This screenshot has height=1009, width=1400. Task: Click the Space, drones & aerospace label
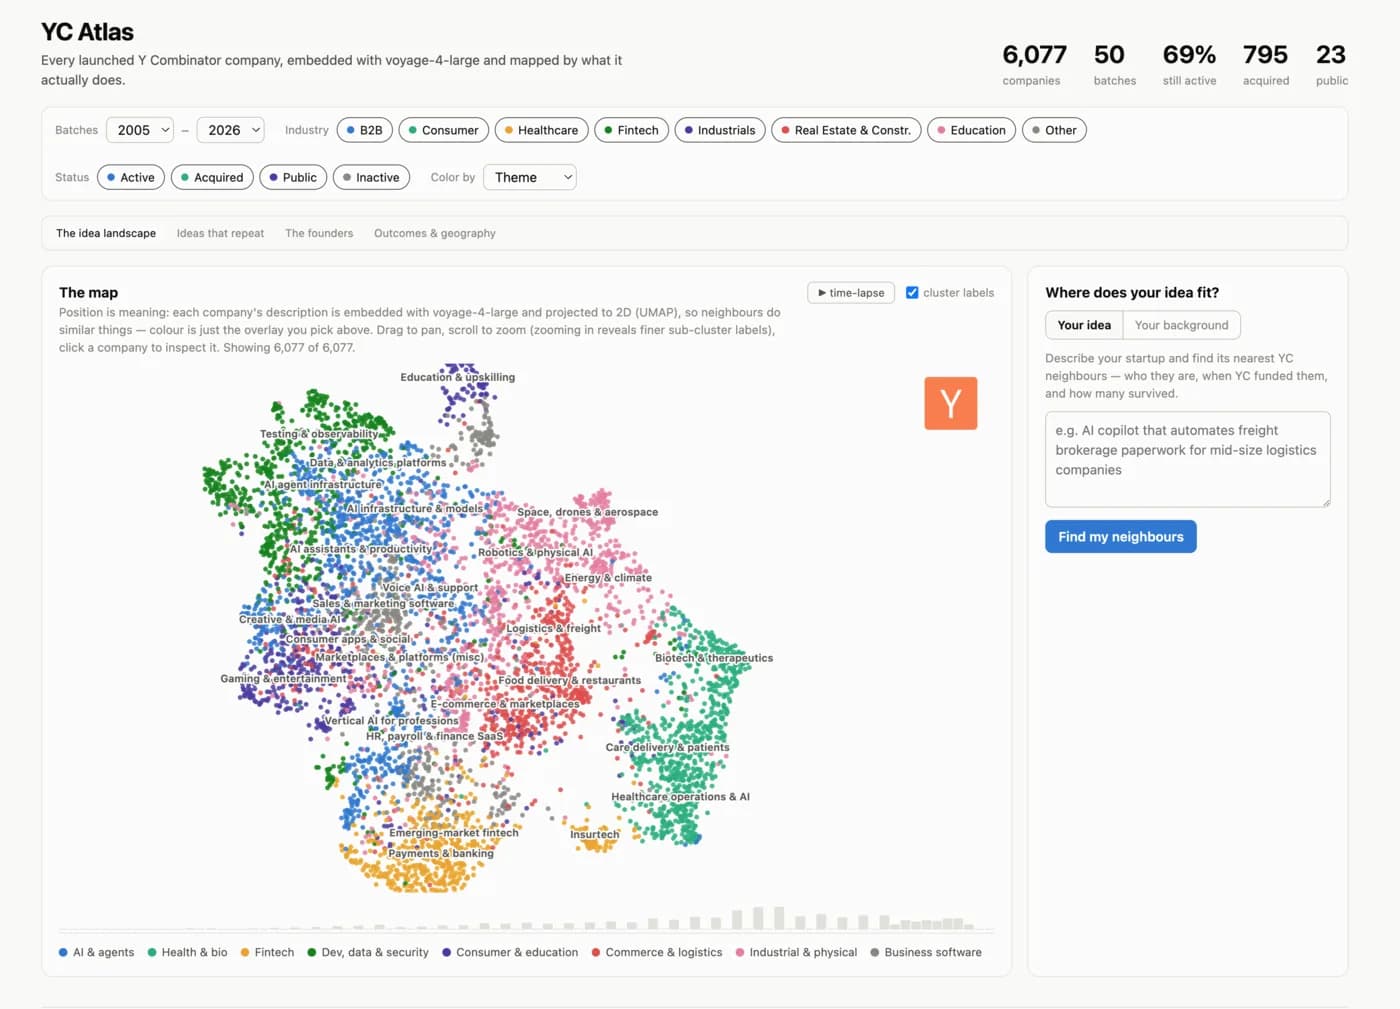(587, 512)
